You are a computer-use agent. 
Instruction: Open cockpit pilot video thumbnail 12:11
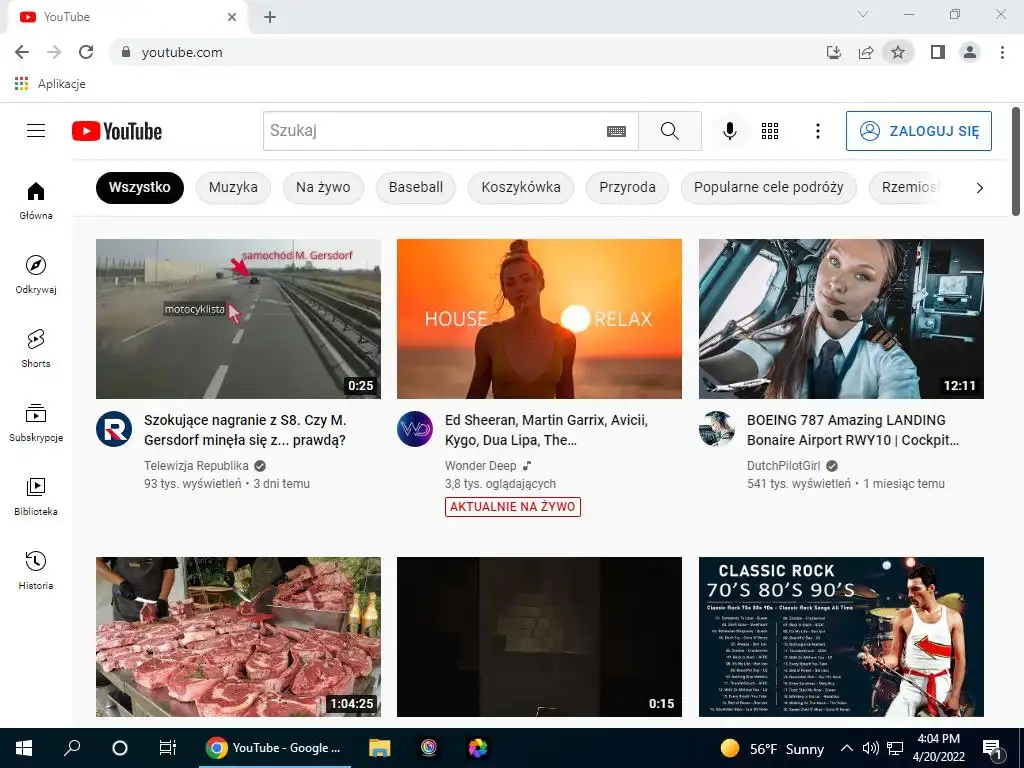[841, 319]
